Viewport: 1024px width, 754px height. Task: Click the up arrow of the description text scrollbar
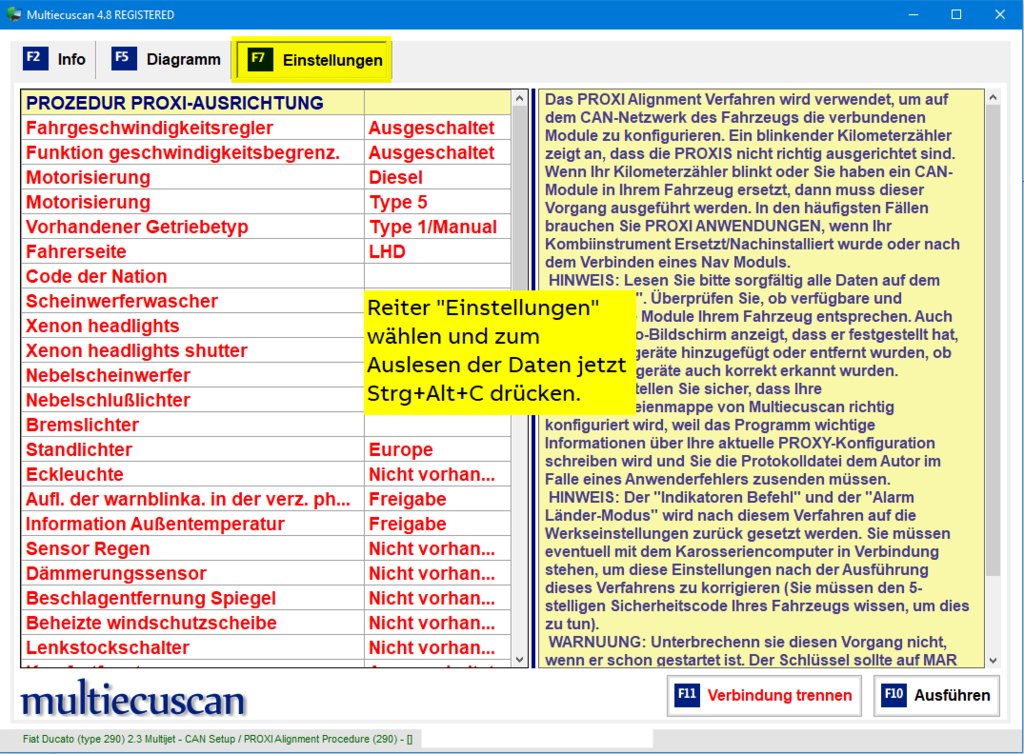point(993,98)
